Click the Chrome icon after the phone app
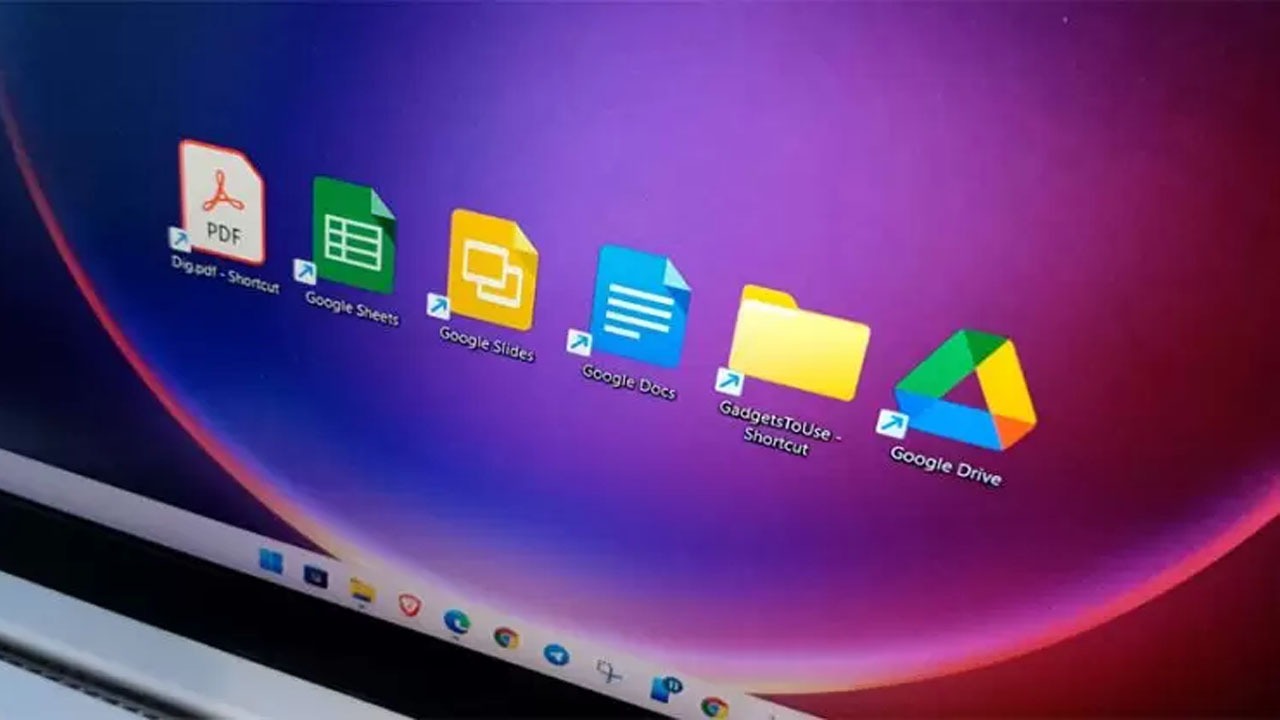Image resolution: width=1280 pixels, height=720 pixels. click(x=714, y=706)
